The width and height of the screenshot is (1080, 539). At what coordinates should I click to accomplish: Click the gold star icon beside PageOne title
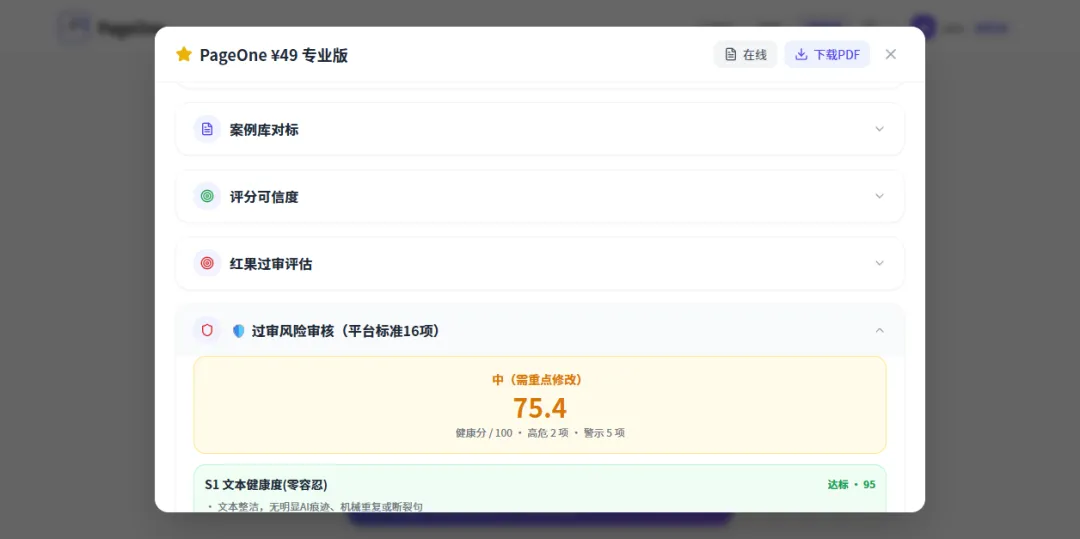tap(184, 54)
